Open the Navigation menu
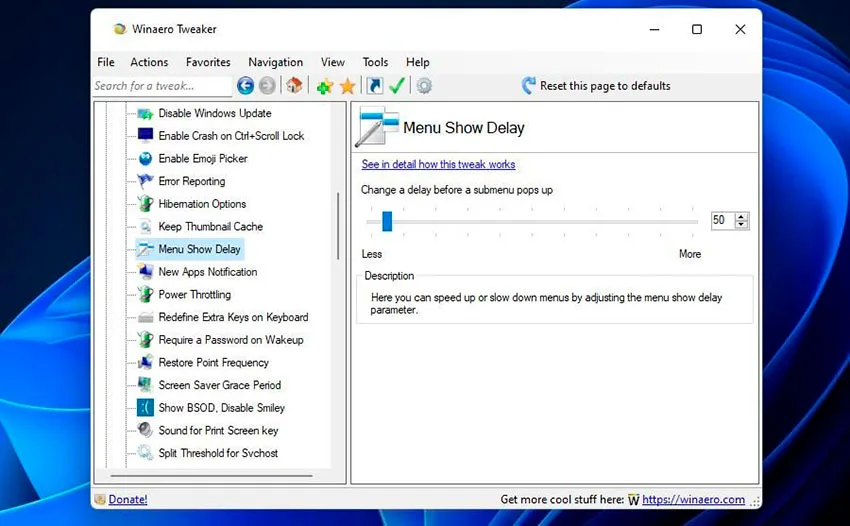The height and width of the screenshot is (526, 850). (x=275, y=62)
